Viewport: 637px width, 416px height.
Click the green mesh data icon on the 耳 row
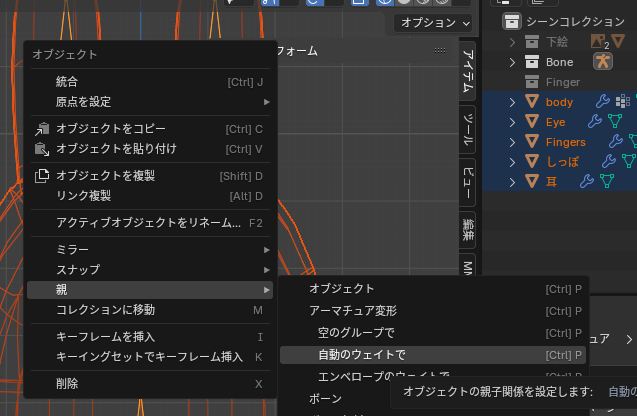click(x=607, y=181)
